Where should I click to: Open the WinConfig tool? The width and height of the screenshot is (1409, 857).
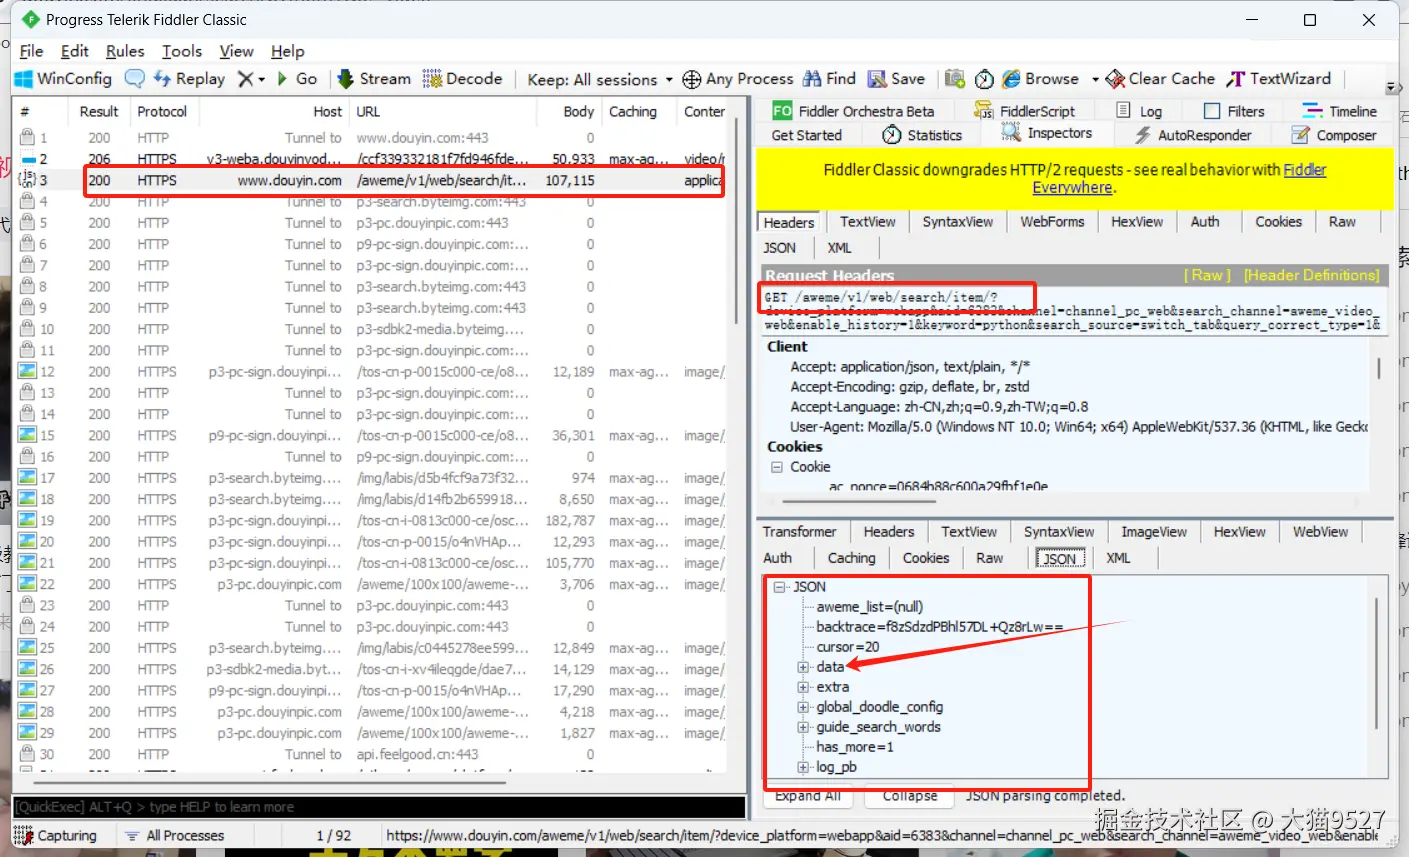[63, 79]
